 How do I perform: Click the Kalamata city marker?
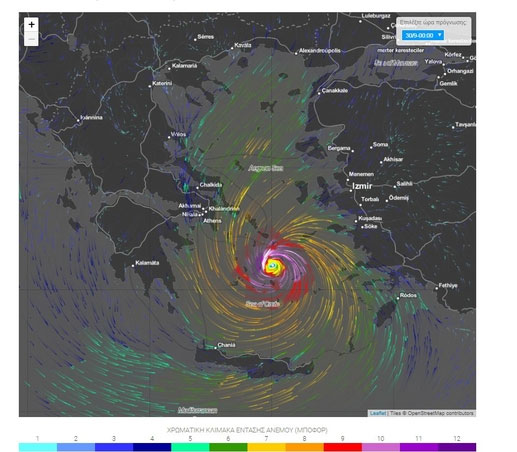133,266
